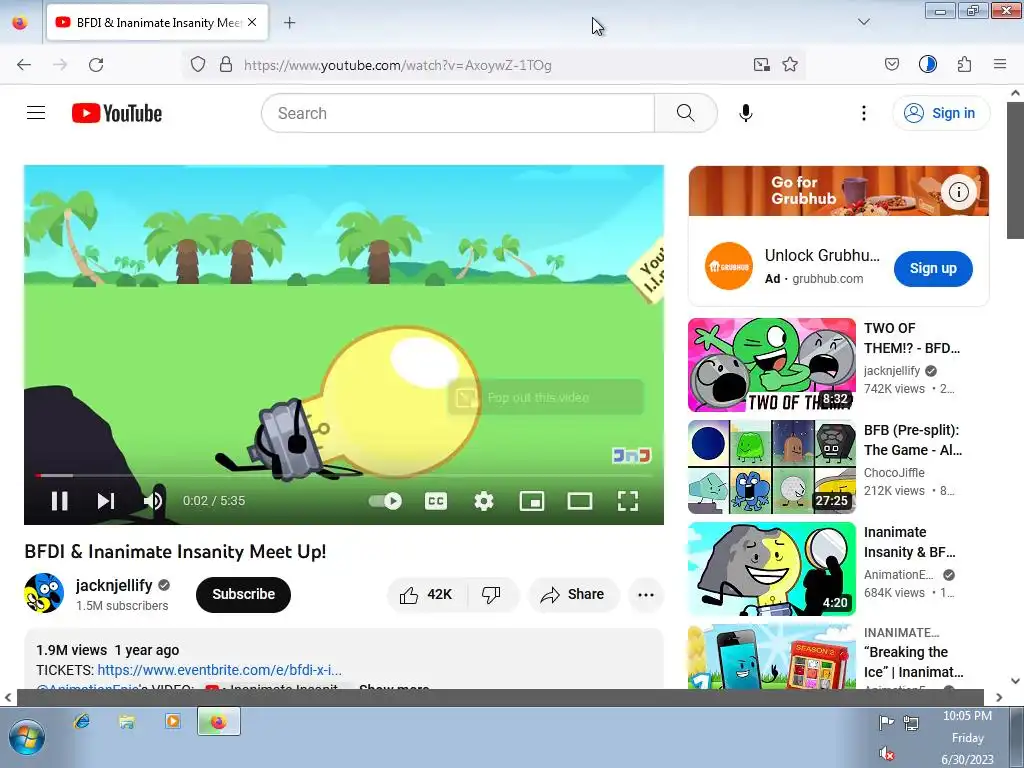Mute the video volume speaker icon
1024x768 pixels.
tap(153, 501)
